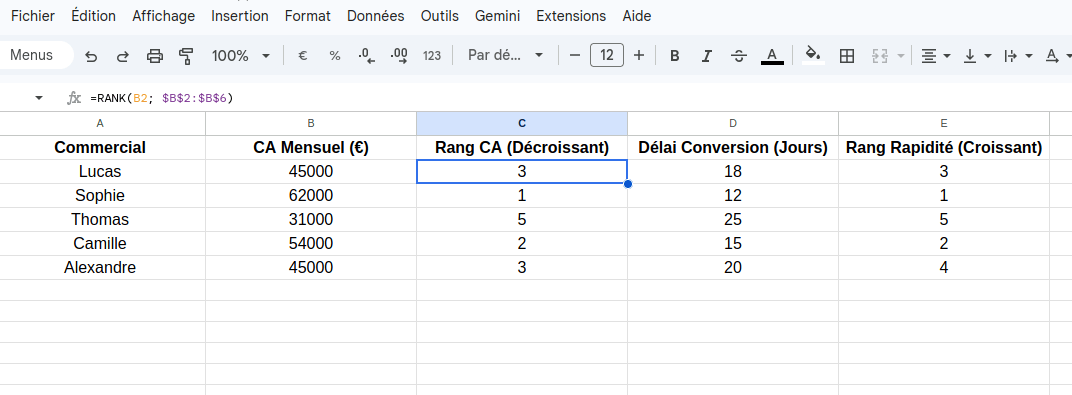Open the fill color paint bucket
The image size is (1072, 395).
(x=813, y=55)
